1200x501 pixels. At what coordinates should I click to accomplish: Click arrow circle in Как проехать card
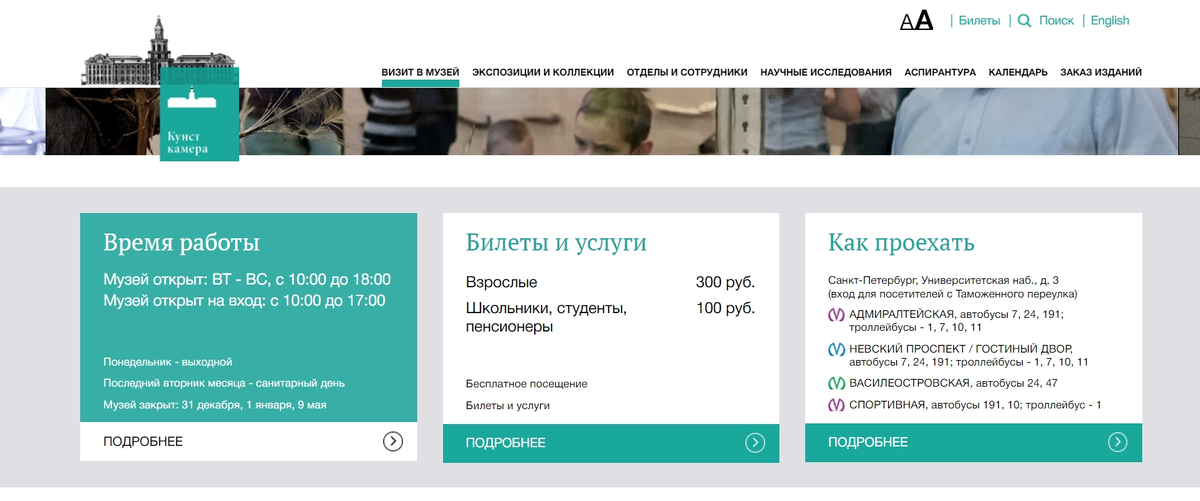pos(1118,442)
